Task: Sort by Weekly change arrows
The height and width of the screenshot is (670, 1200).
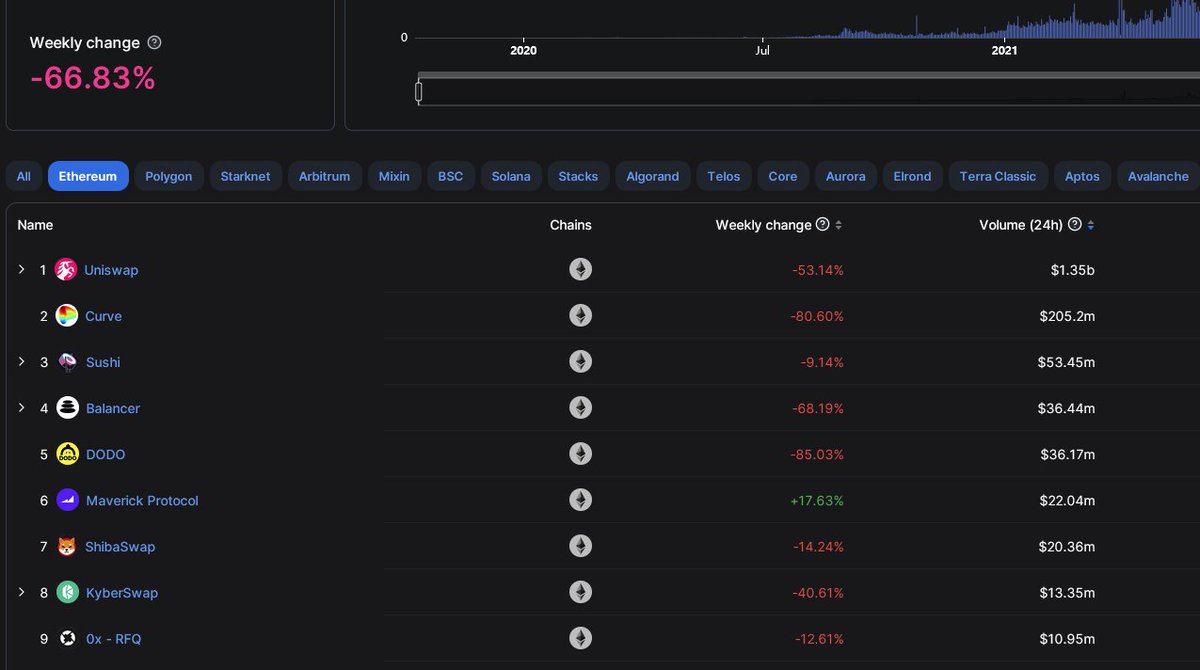Action: (x=838, y=225)
